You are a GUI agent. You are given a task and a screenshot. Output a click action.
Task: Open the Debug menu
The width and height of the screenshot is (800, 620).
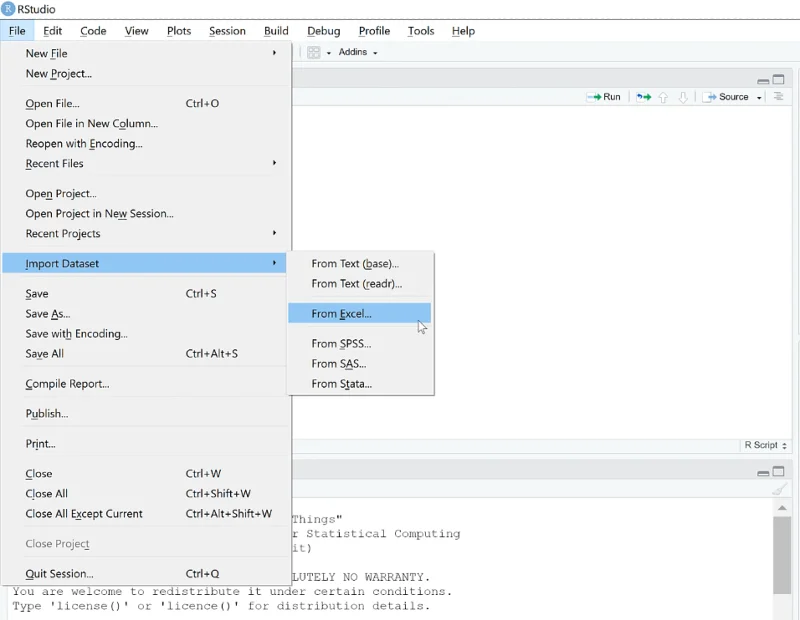coord(323,31)
